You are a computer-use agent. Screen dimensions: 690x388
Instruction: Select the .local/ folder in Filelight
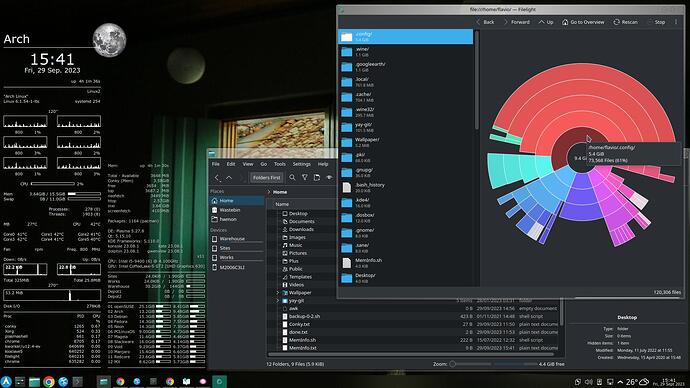click(x=405, y=82)
